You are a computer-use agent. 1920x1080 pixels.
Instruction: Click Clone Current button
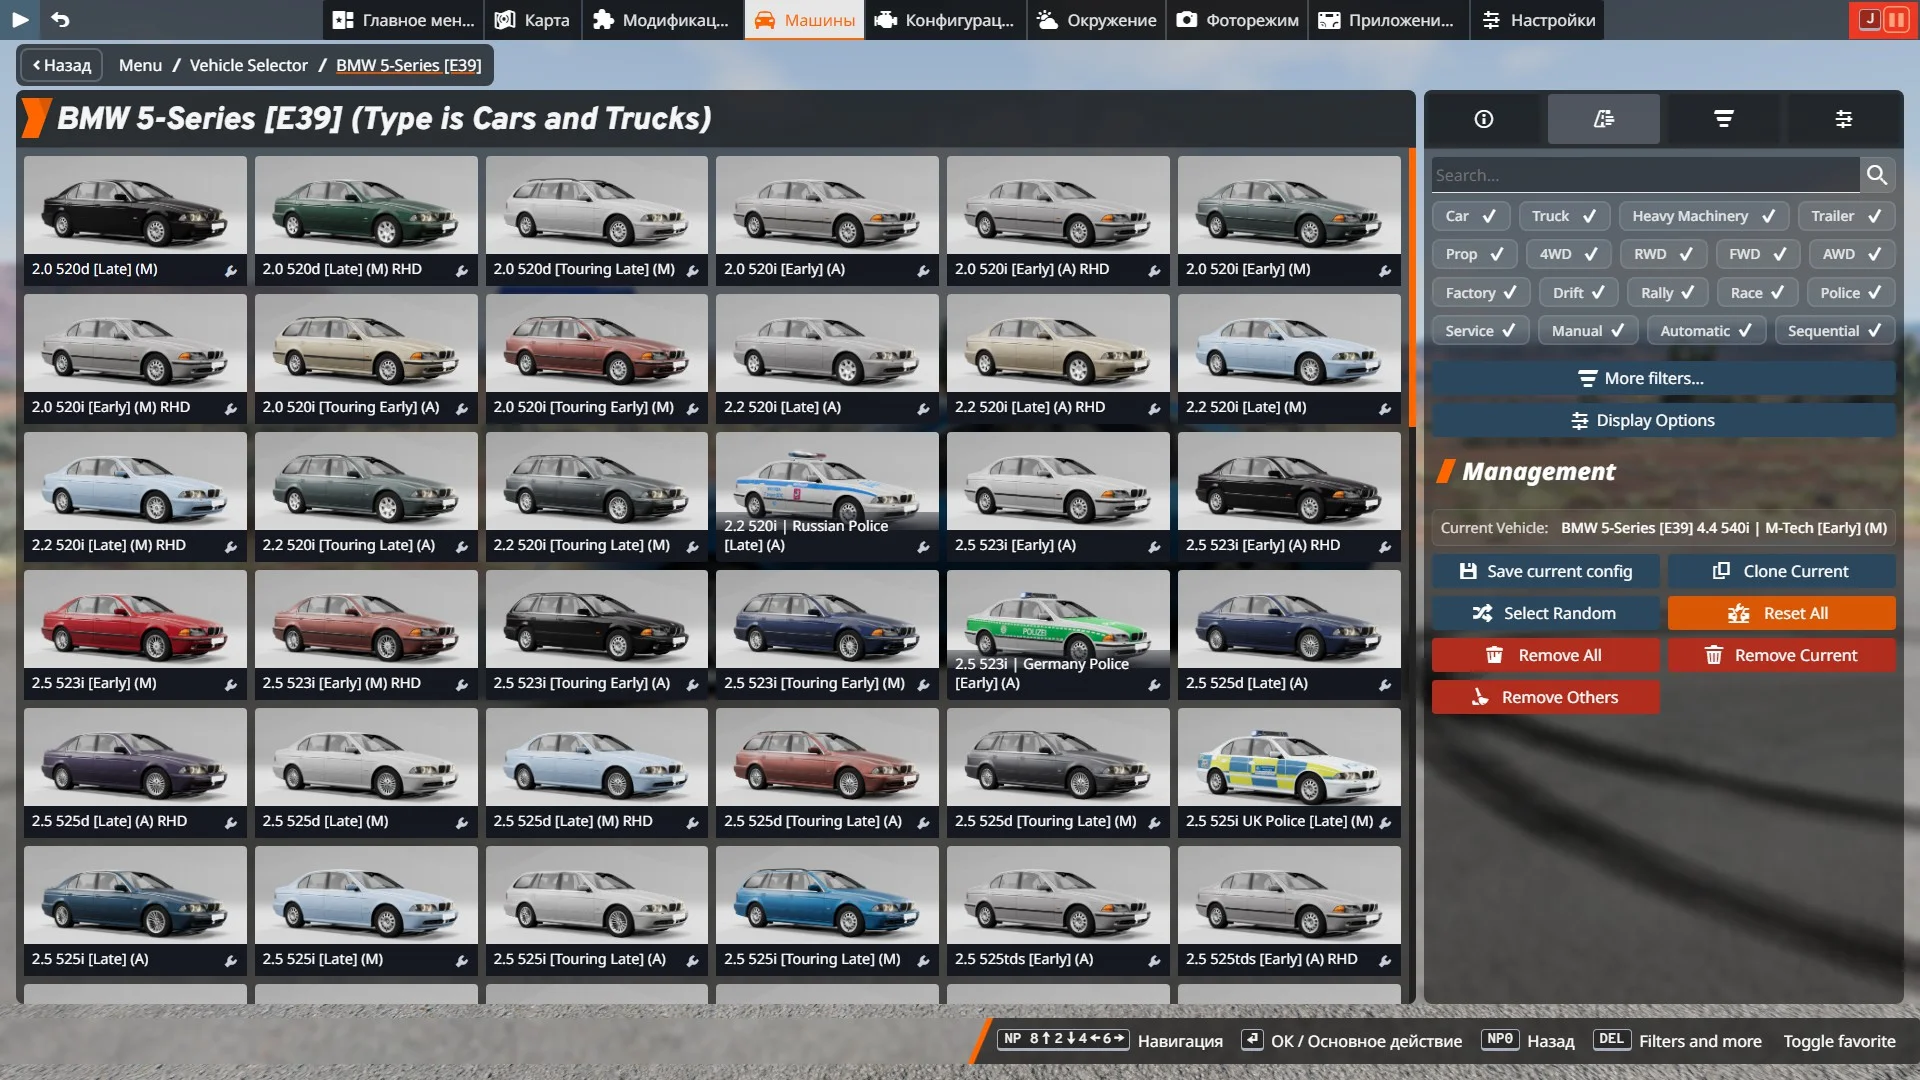click(1782, 571)
